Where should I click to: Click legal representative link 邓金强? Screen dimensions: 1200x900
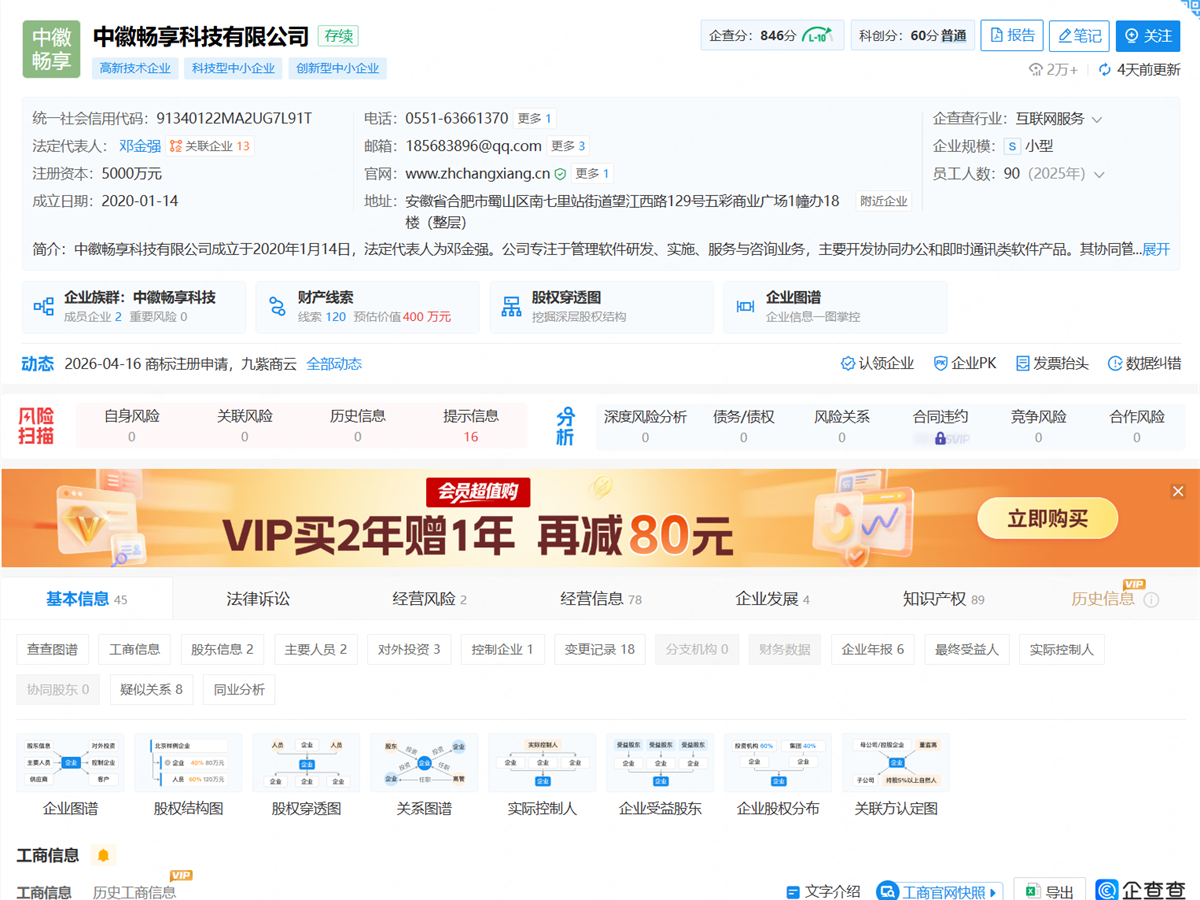(x=140, y=146)
